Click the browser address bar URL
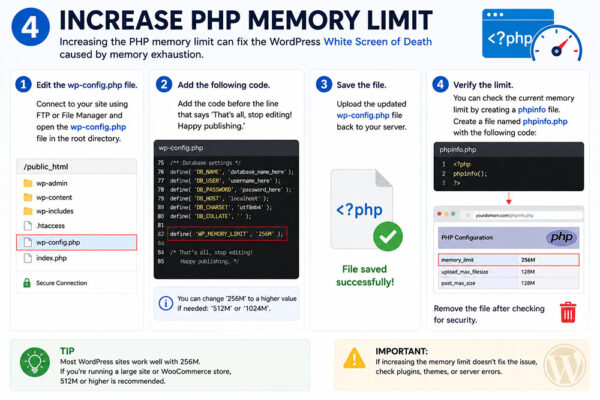The height and width of the screenshot is (400, 600). 504,216
